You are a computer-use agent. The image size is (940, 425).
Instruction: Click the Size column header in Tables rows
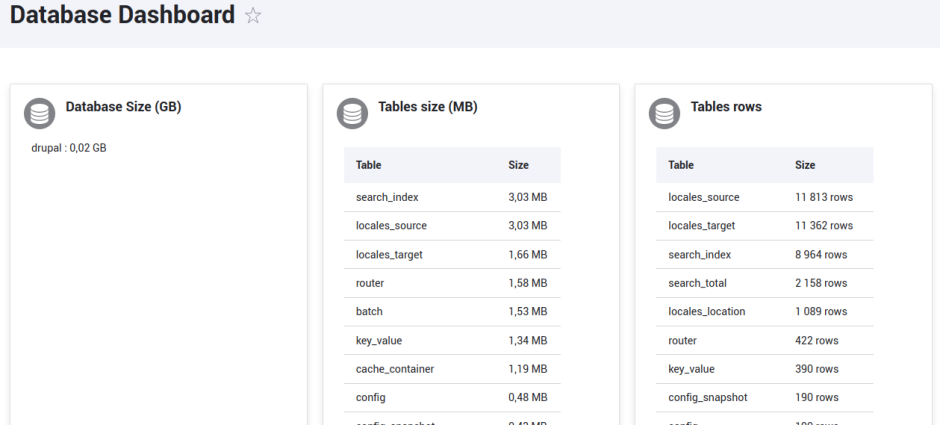[805, 165]
